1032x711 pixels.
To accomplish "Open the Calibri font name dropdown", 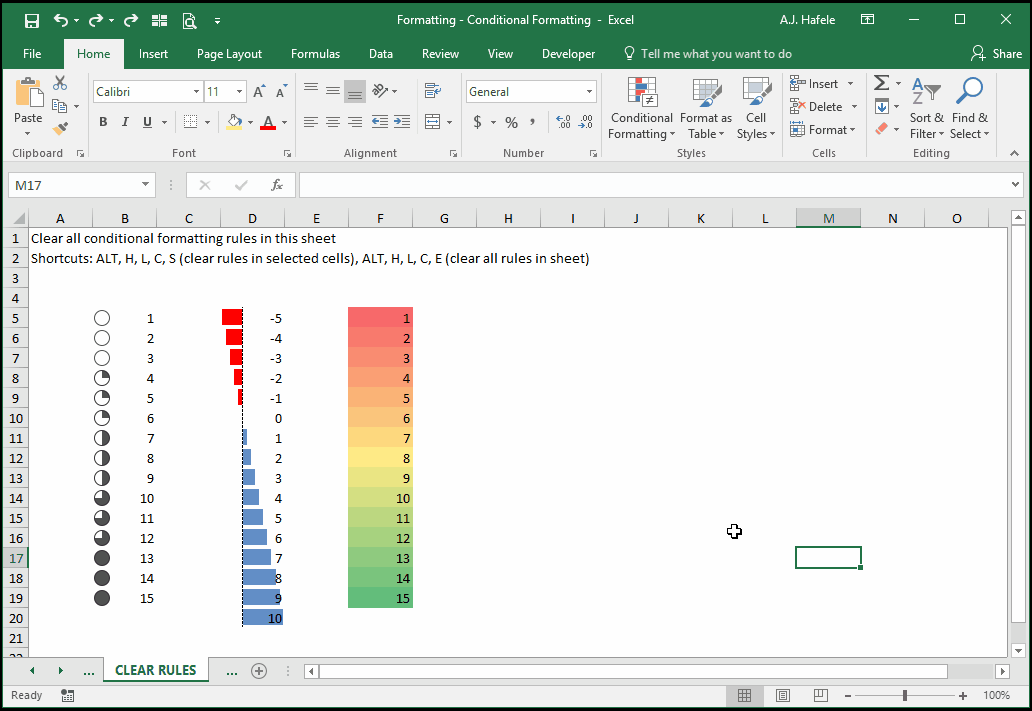I will pyautogui.click(x=196, y=92).
